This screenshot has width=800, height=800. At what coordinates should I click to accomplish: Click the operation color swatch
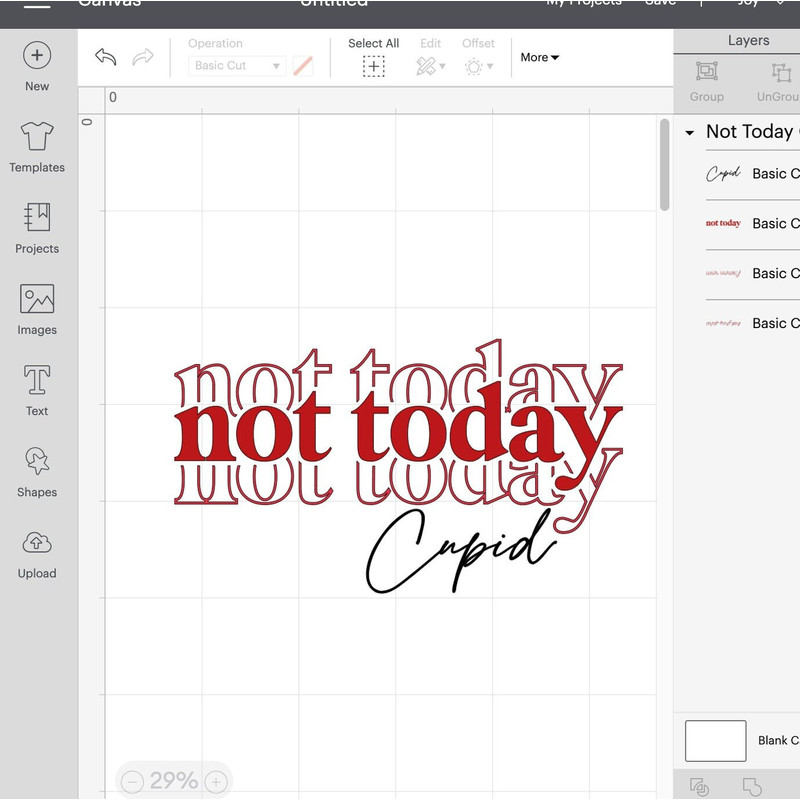(x=302, y=66)
